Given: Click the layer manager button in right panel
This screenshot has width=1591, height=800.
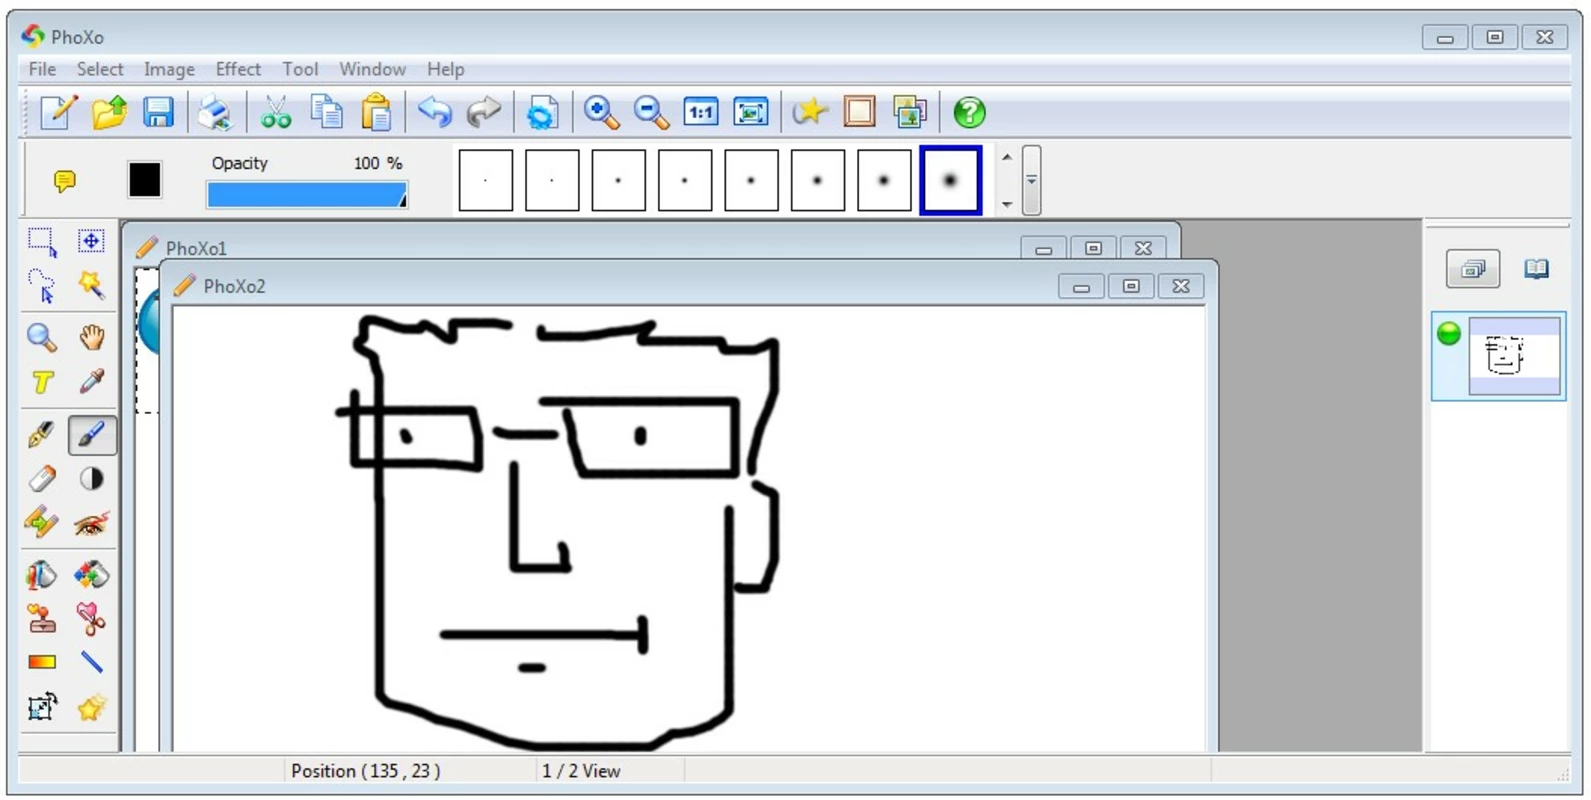Looking at the screenshot, I should tap(1473, 269).
